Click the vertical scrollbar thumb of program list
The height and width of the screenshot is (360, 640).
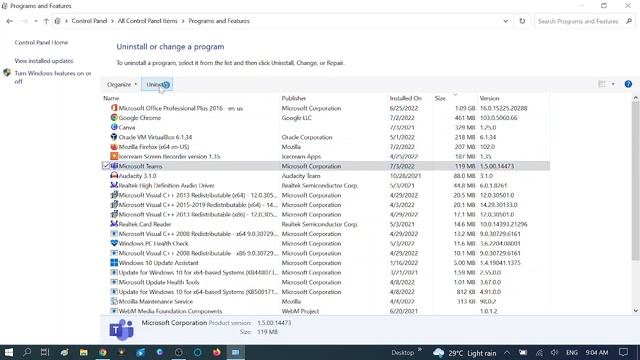pyautogui.click(x=636, y=181)
